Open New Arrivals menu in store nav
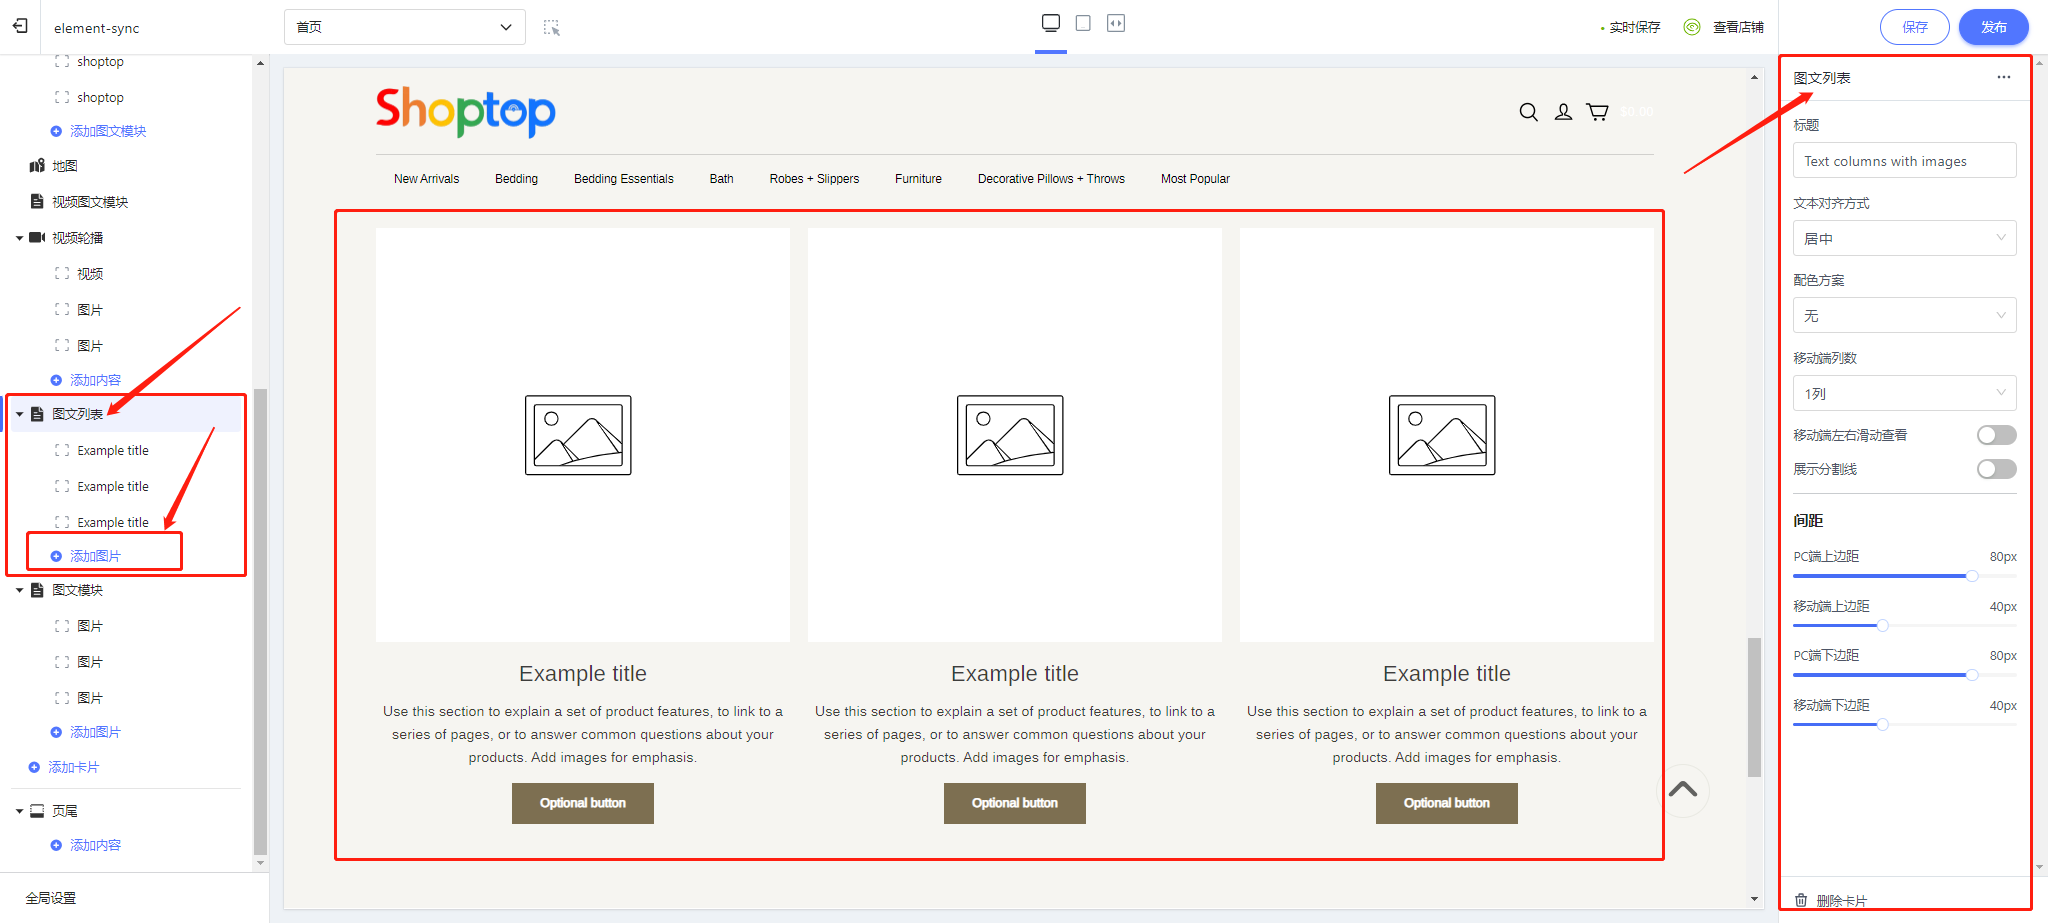This screenshot has width=2048, height=923. pyautogui.click(x=426, y=179)
